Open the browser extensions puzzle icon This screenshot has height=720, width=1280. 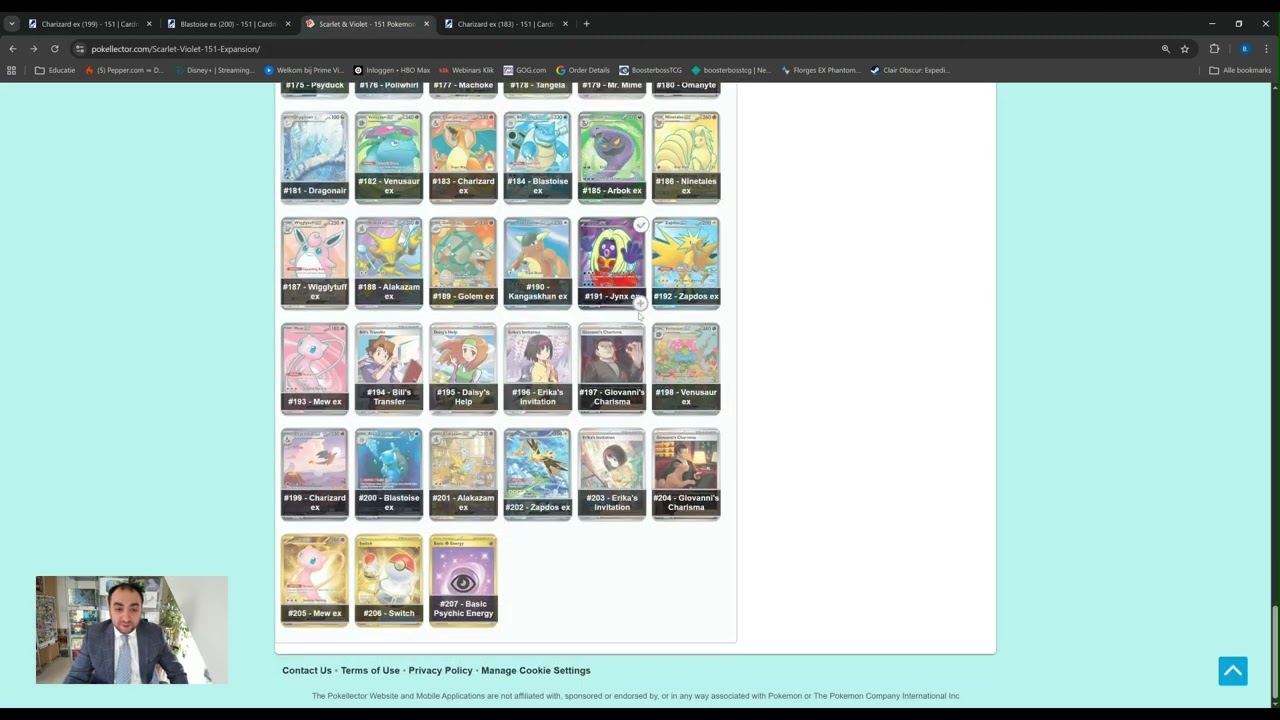pos(1214,49)
